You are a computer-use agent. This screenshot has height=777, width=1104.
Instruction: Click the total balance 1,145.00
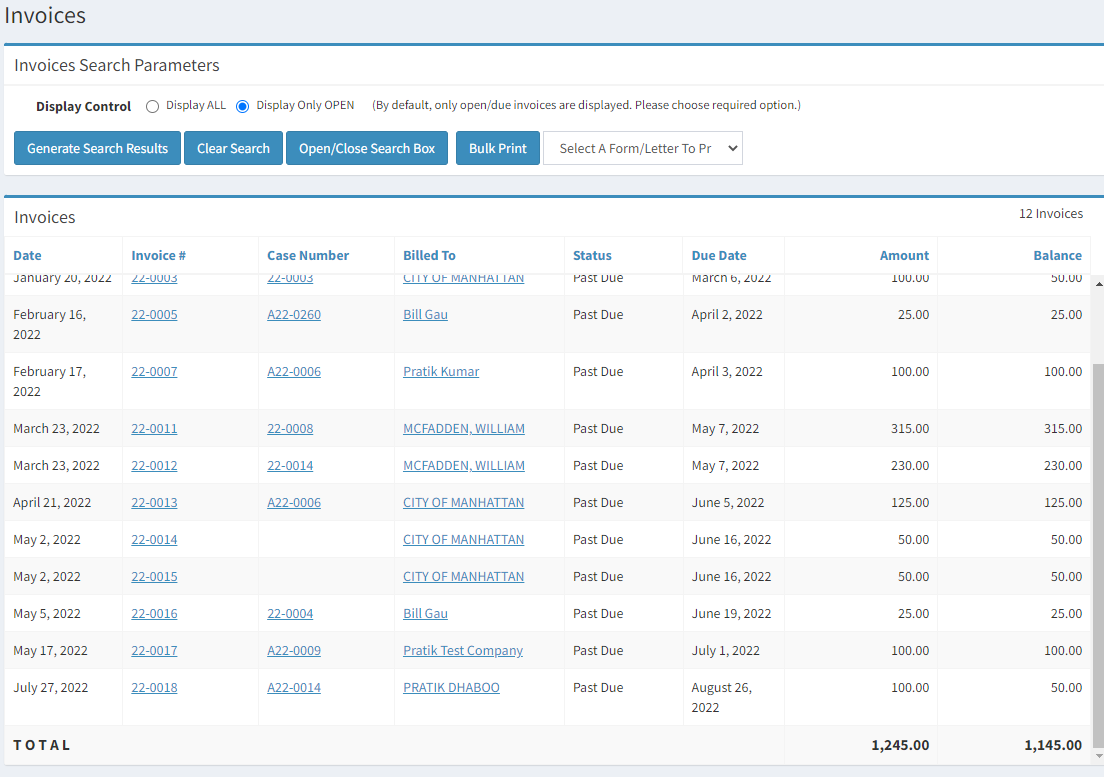click(x=1053, y=745)
